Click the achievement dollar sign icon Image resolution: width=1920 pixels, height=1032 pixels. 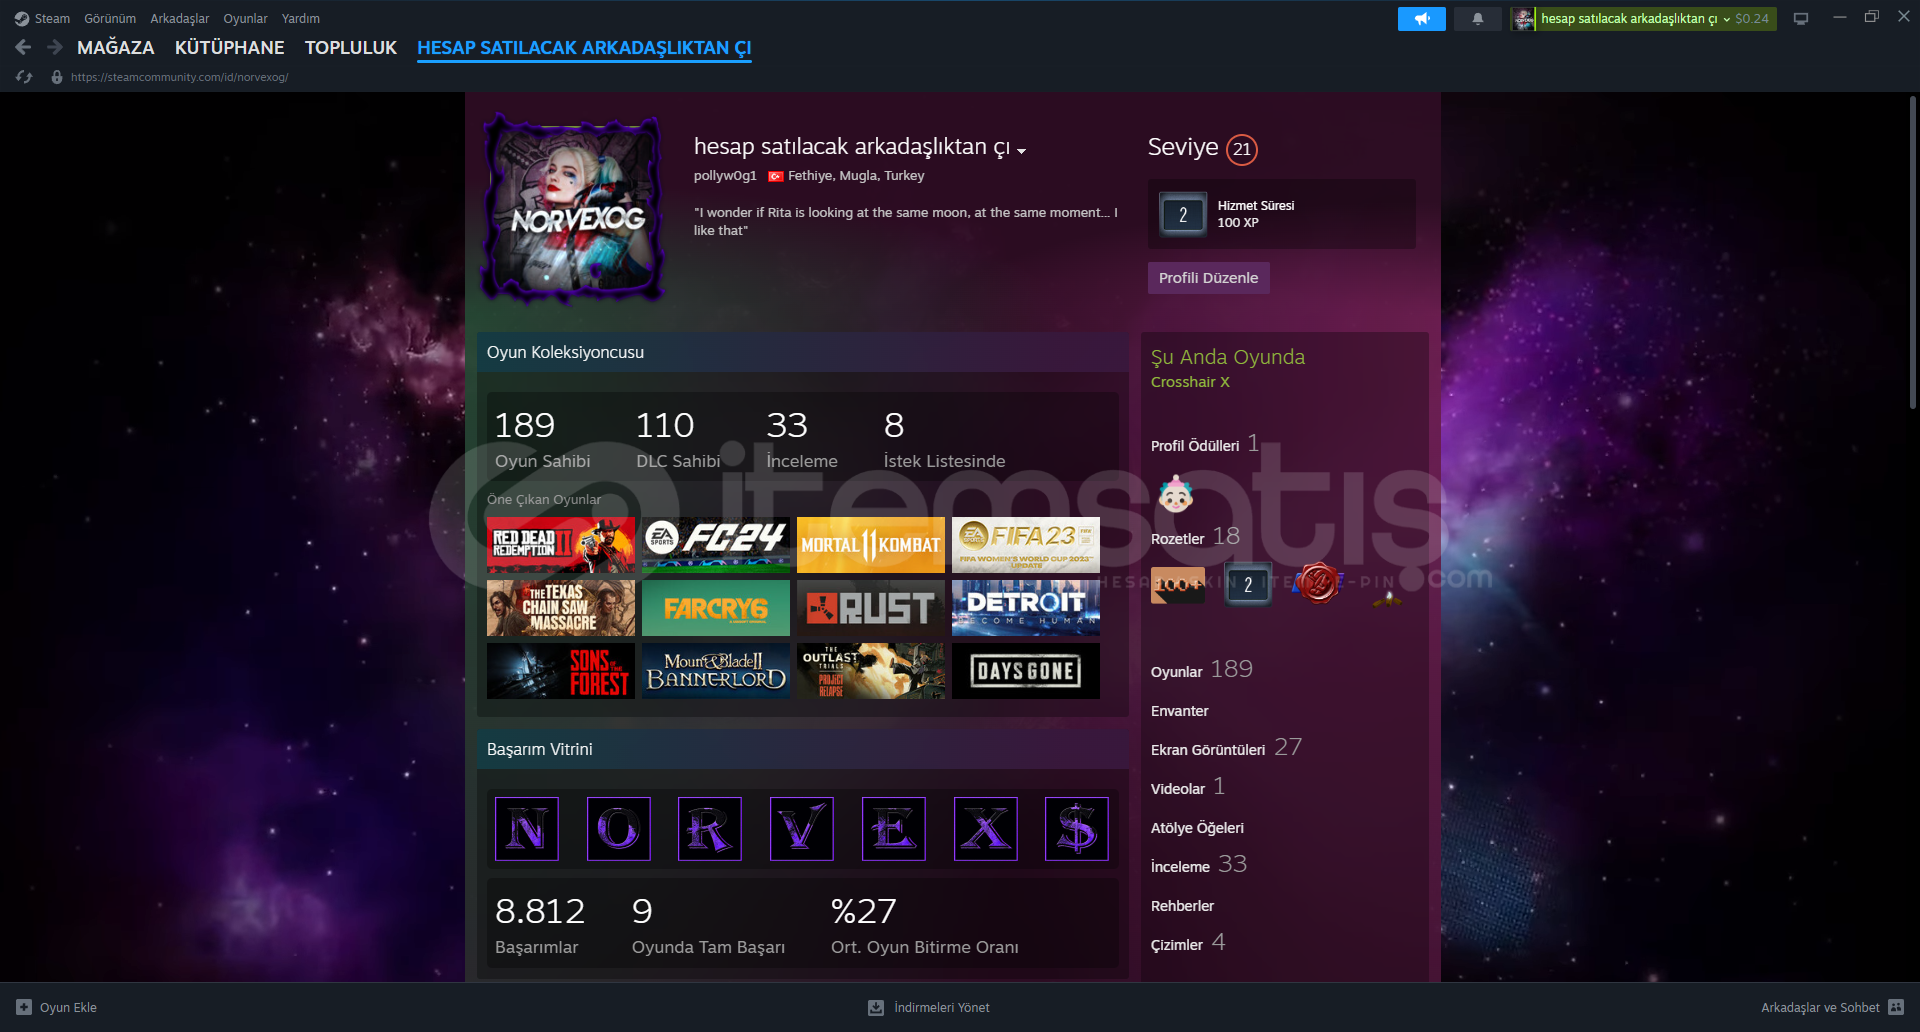(x=1077, y=829)
